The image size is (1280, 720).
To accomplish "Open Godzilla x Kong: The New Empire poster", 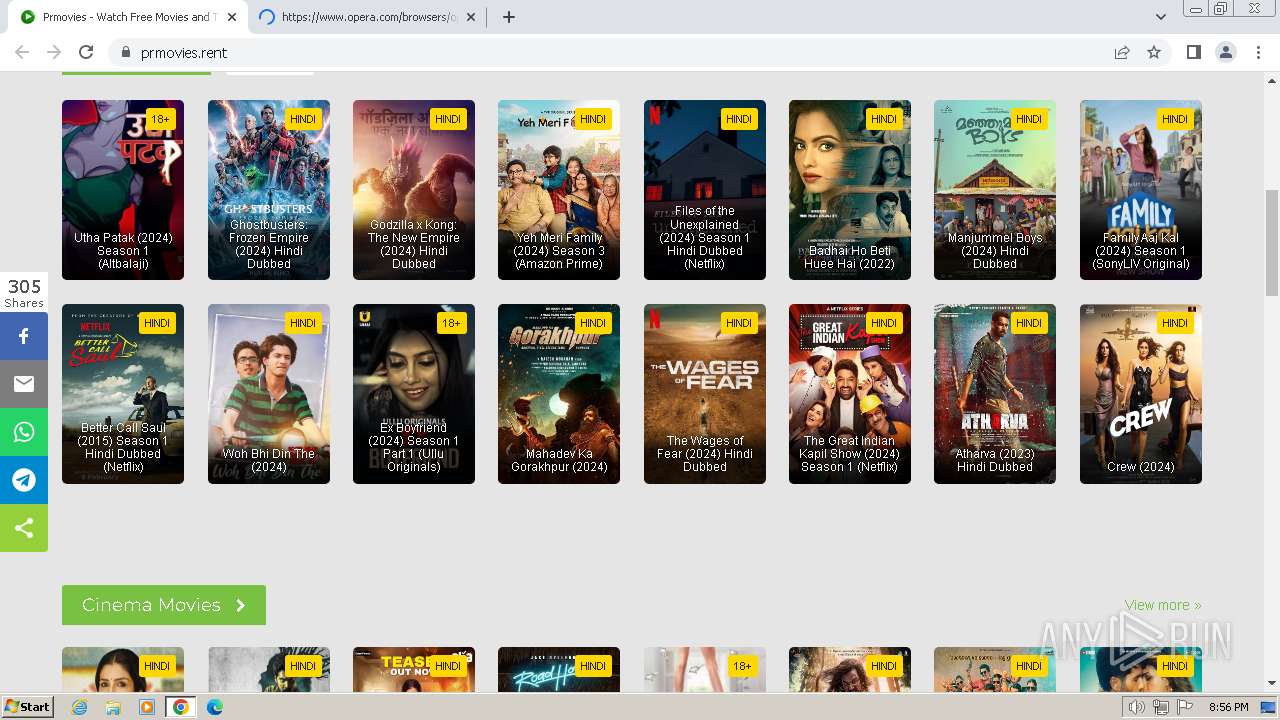I will click(414, 190).
